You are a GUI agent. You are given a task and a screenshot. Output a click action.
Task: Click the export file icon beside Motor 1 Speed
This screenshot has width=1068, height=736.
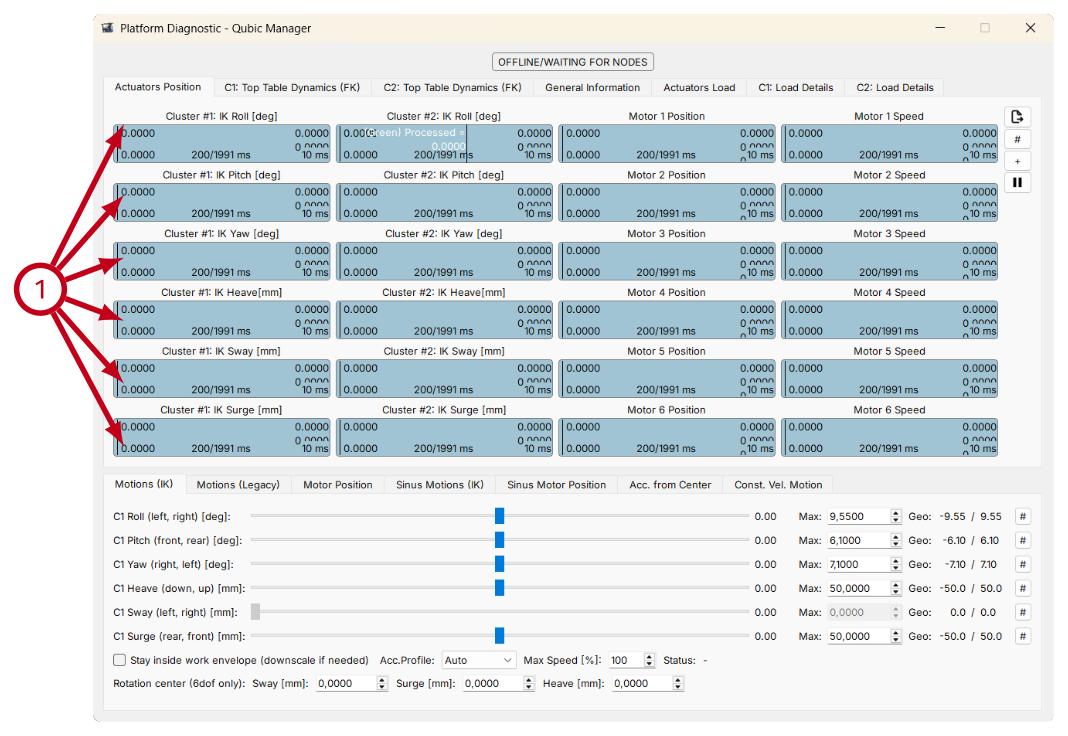(1017, 117)
